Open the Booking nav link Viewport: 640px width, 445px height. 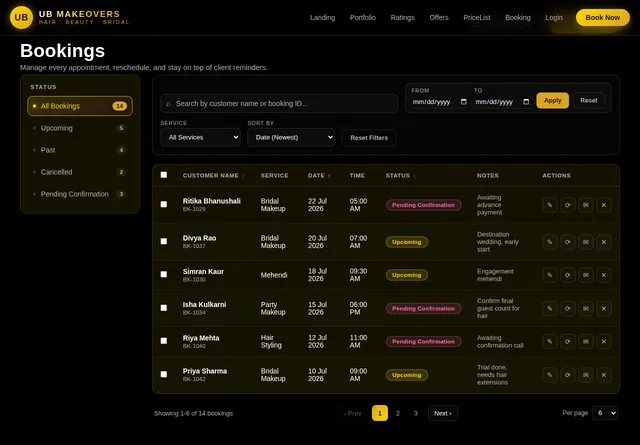click(x=518, y=18)
